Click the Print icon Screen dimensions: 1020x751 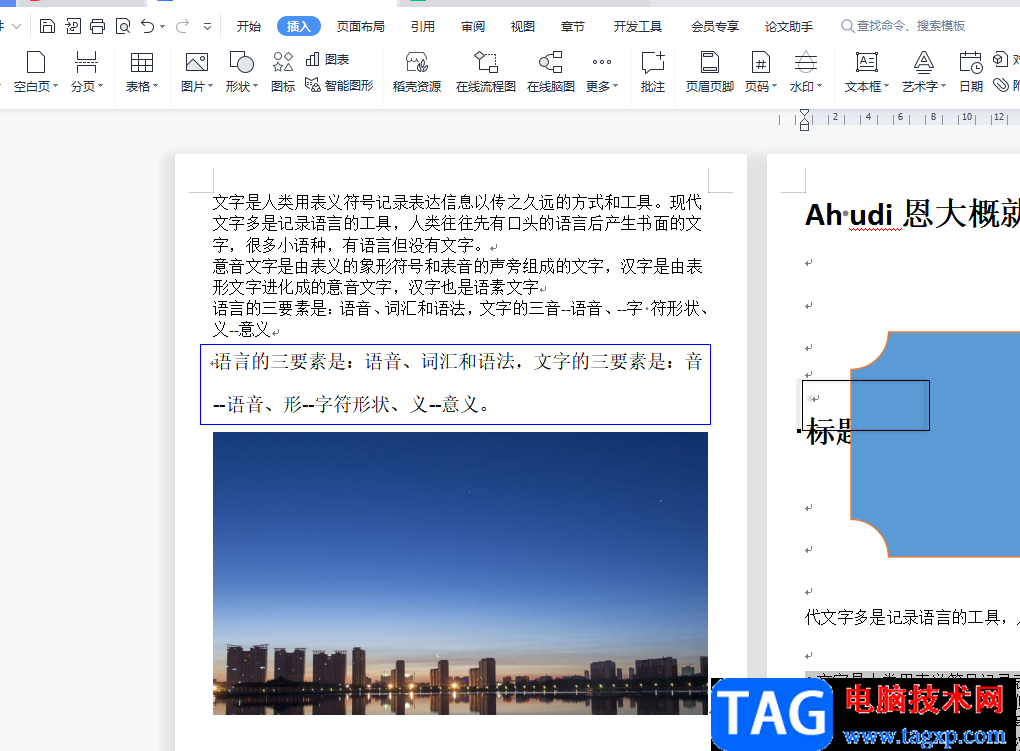point(98,26)
